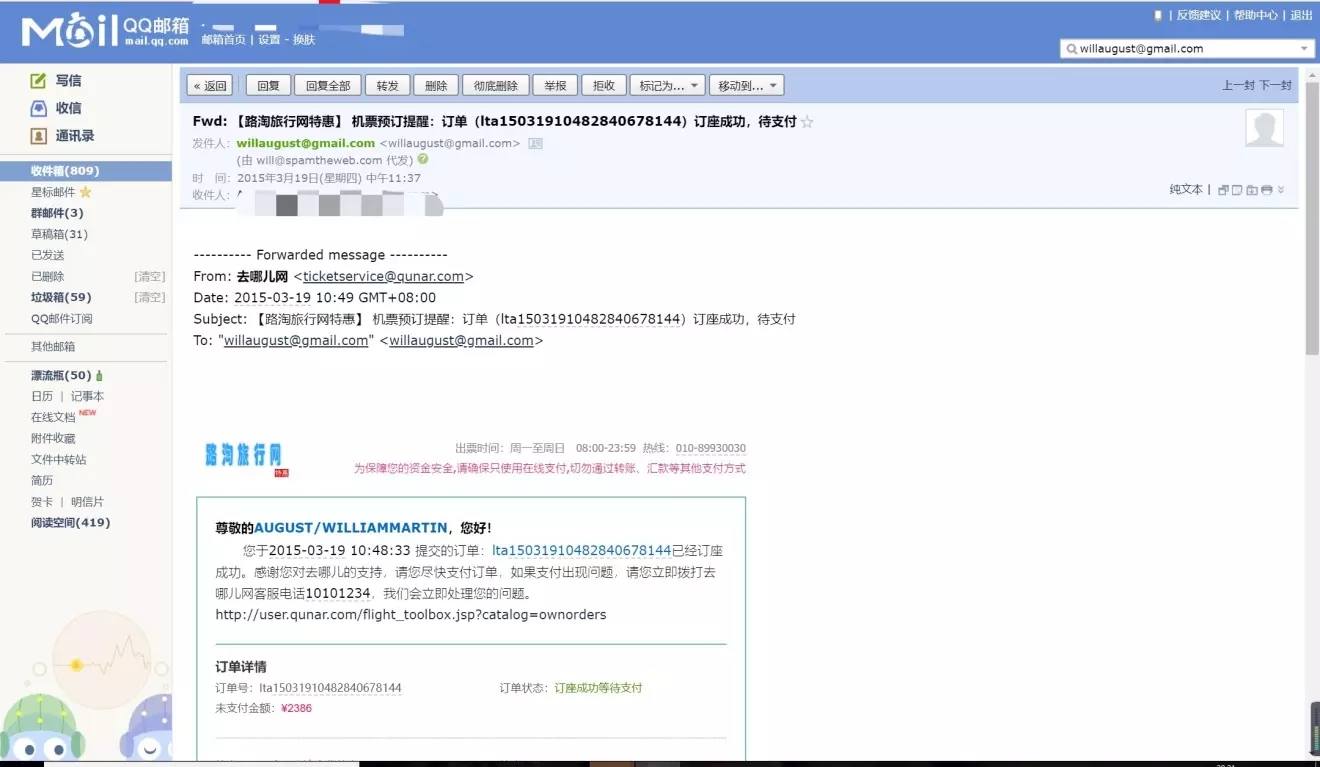Click 退出 logout link
Image resolution: width=1320 pixels, height=767 pixels.
click(x=1302, y=15)
